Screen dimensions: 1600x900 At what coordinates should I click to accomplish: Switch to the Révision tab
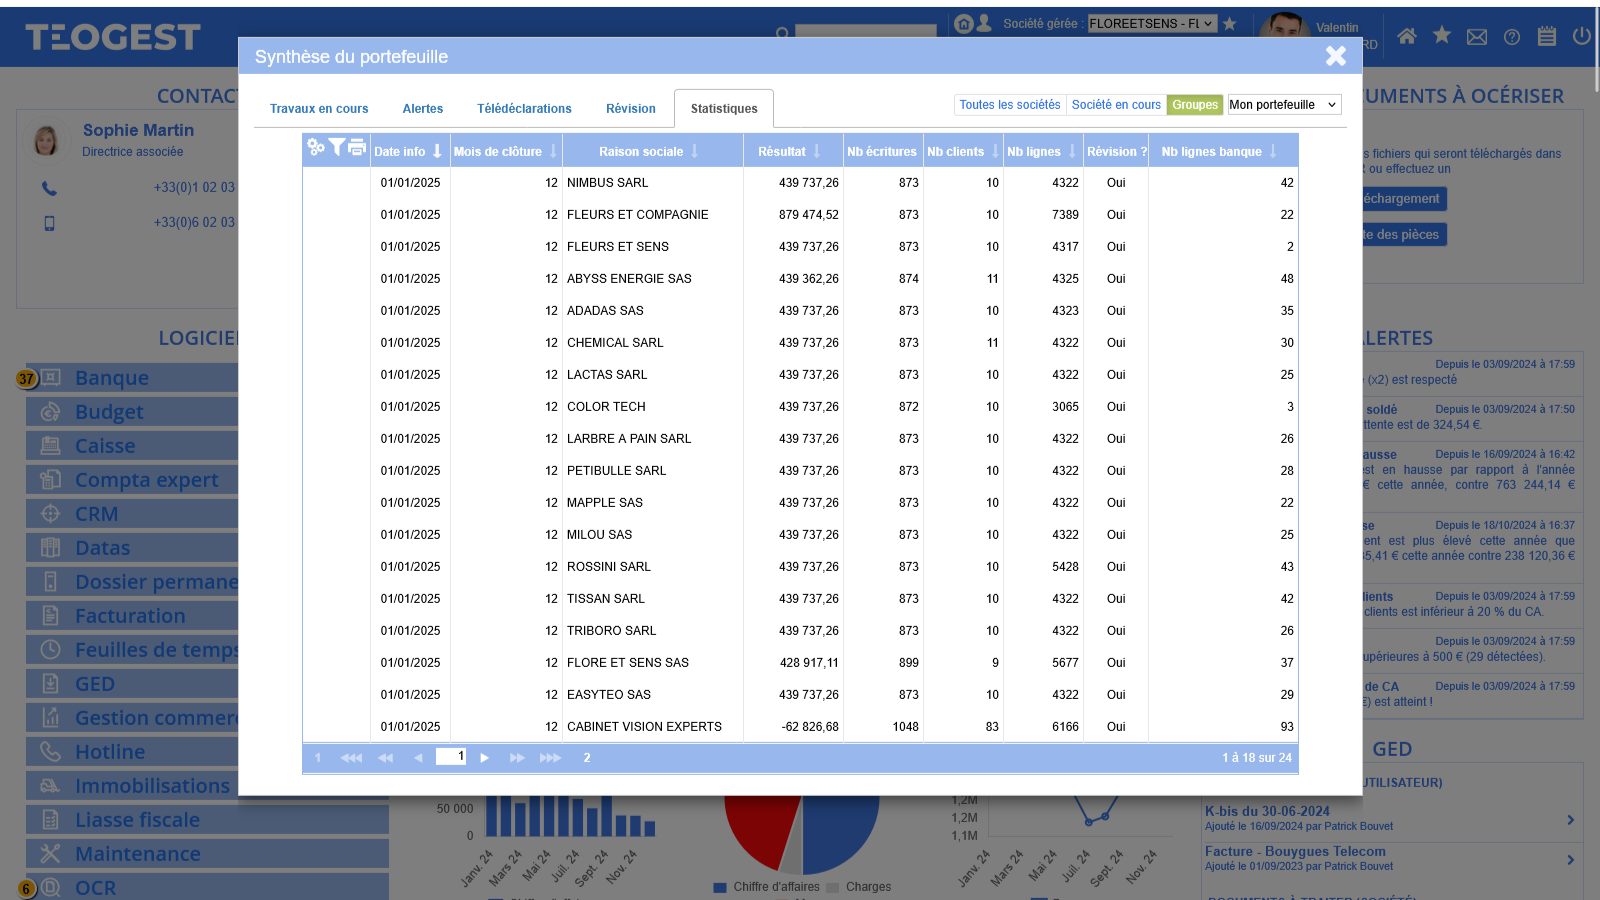pyautogui.click(x=631, y=109)
